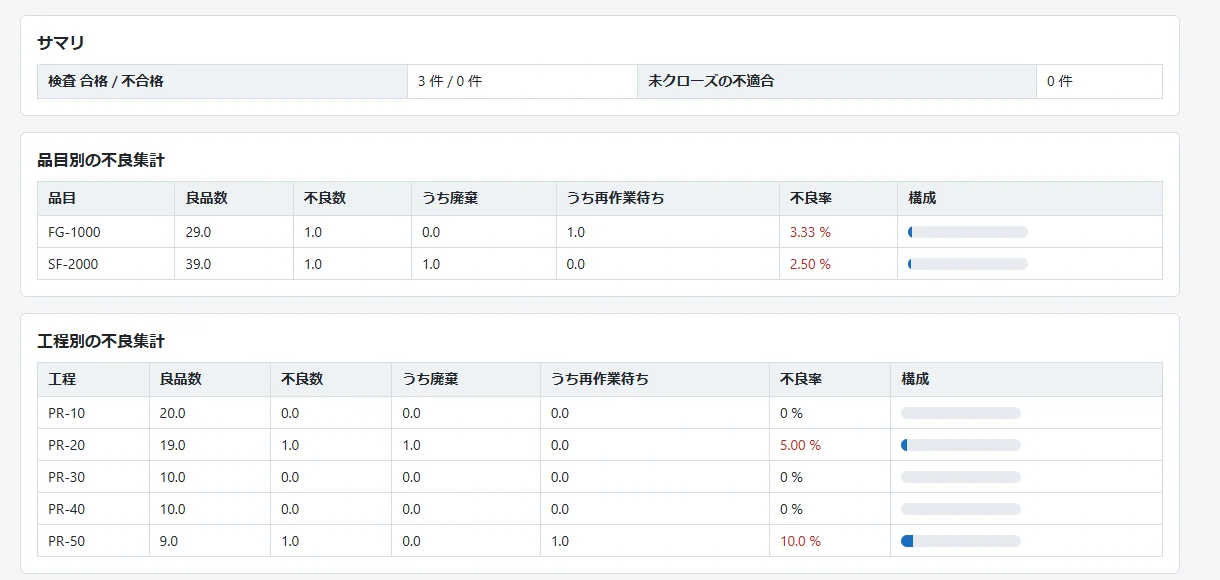
Task: Click the 不良数 value 0.0 for PR-10
Action: [290, 413]
